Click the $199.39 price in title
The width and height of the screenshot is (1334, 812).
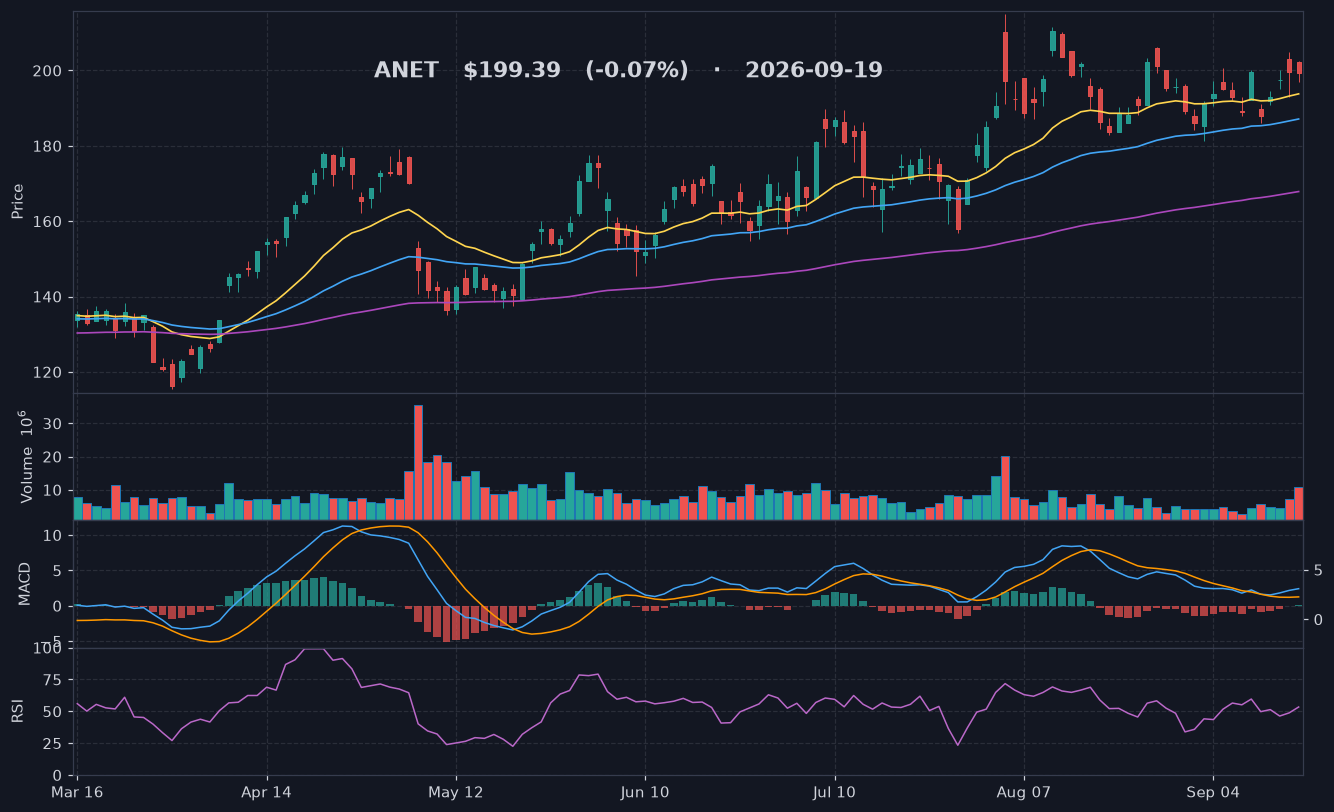[x=512, y=71]
